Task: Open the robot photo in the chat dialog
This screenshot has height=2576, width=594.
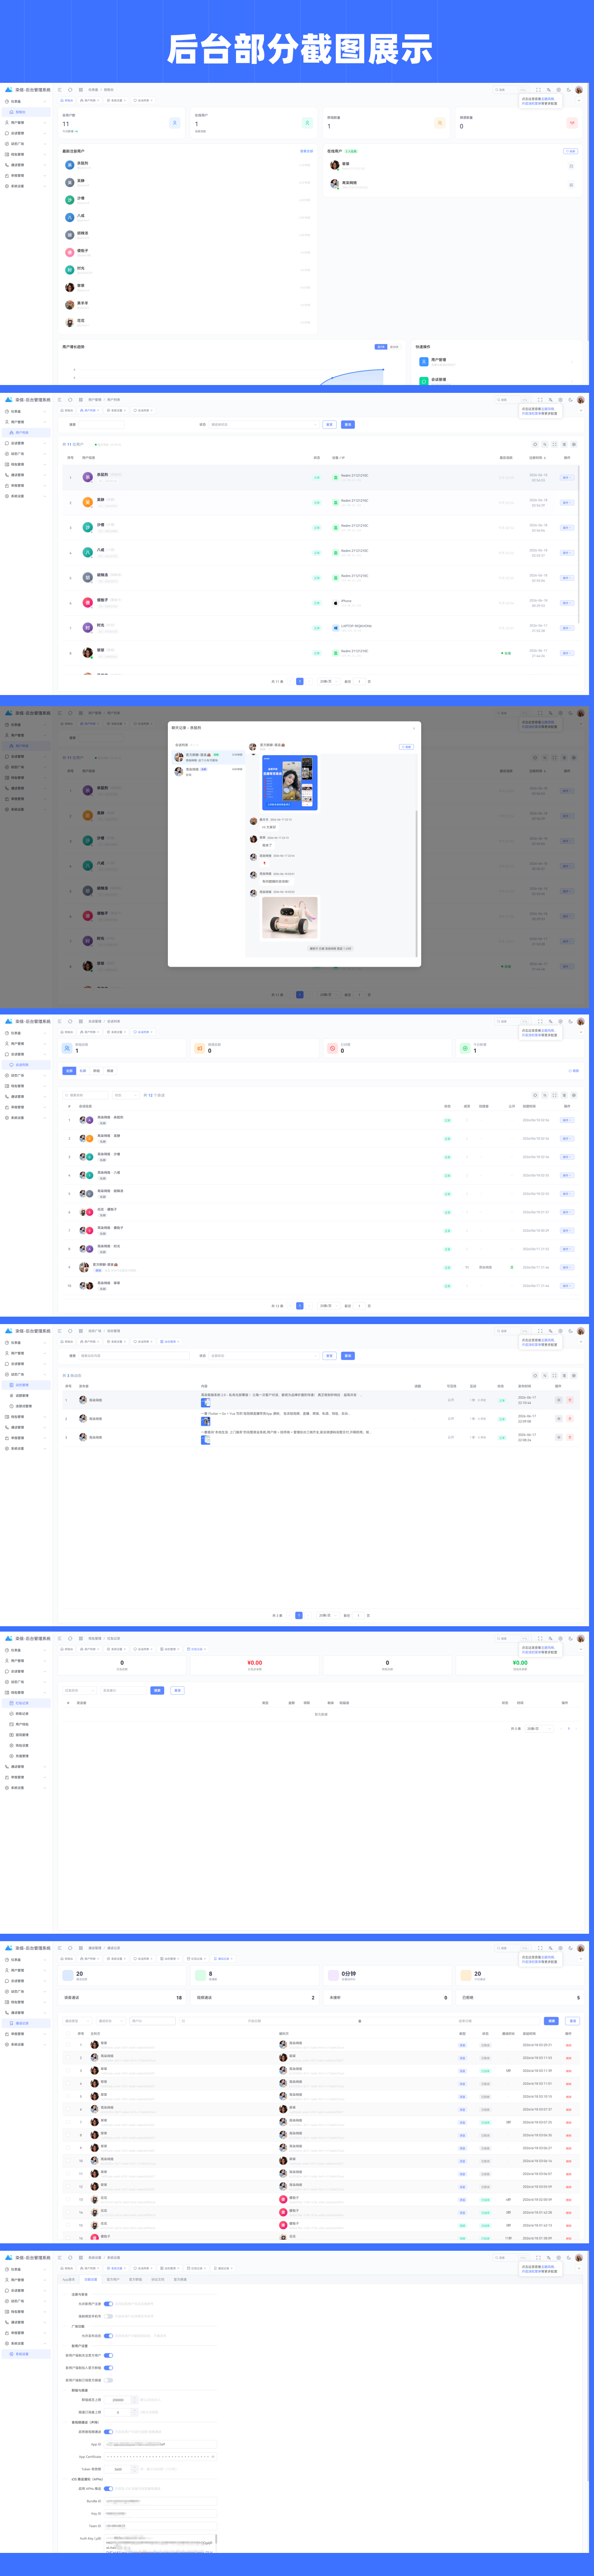Action: (290, 918)
